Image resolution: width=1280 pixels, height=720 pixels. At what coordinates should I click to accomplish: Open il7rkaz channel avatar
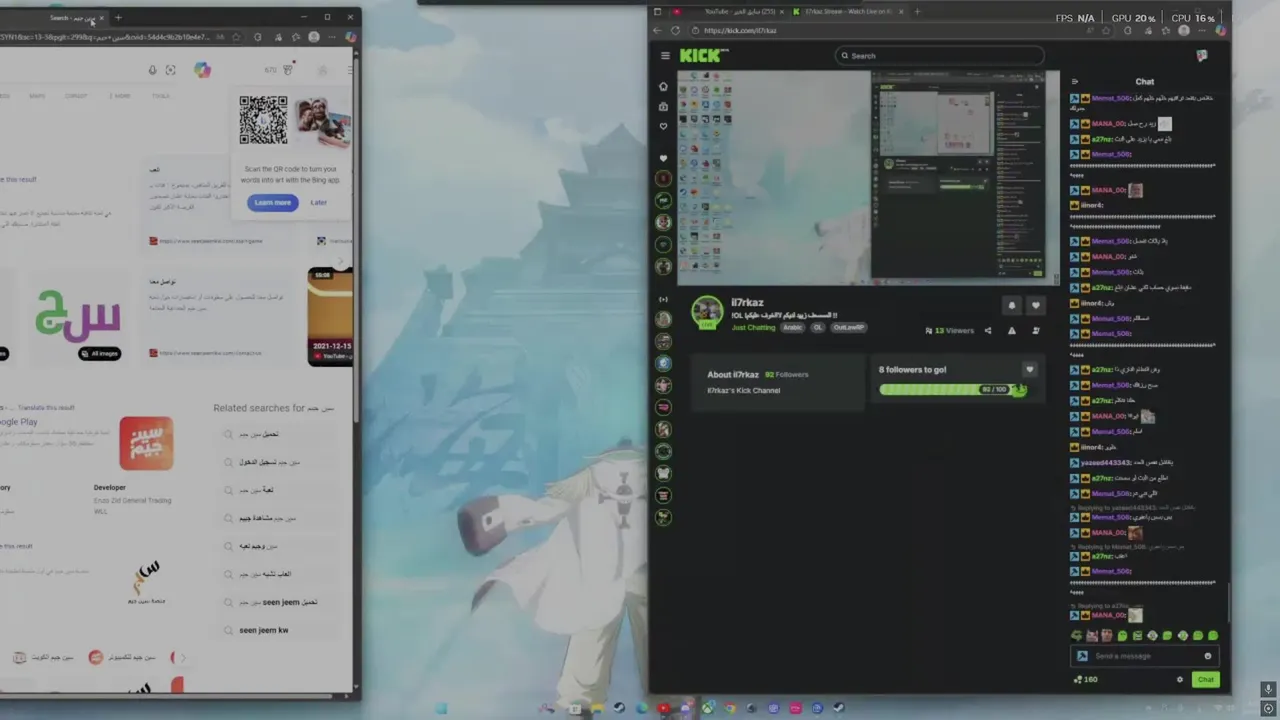click(707, 313)
